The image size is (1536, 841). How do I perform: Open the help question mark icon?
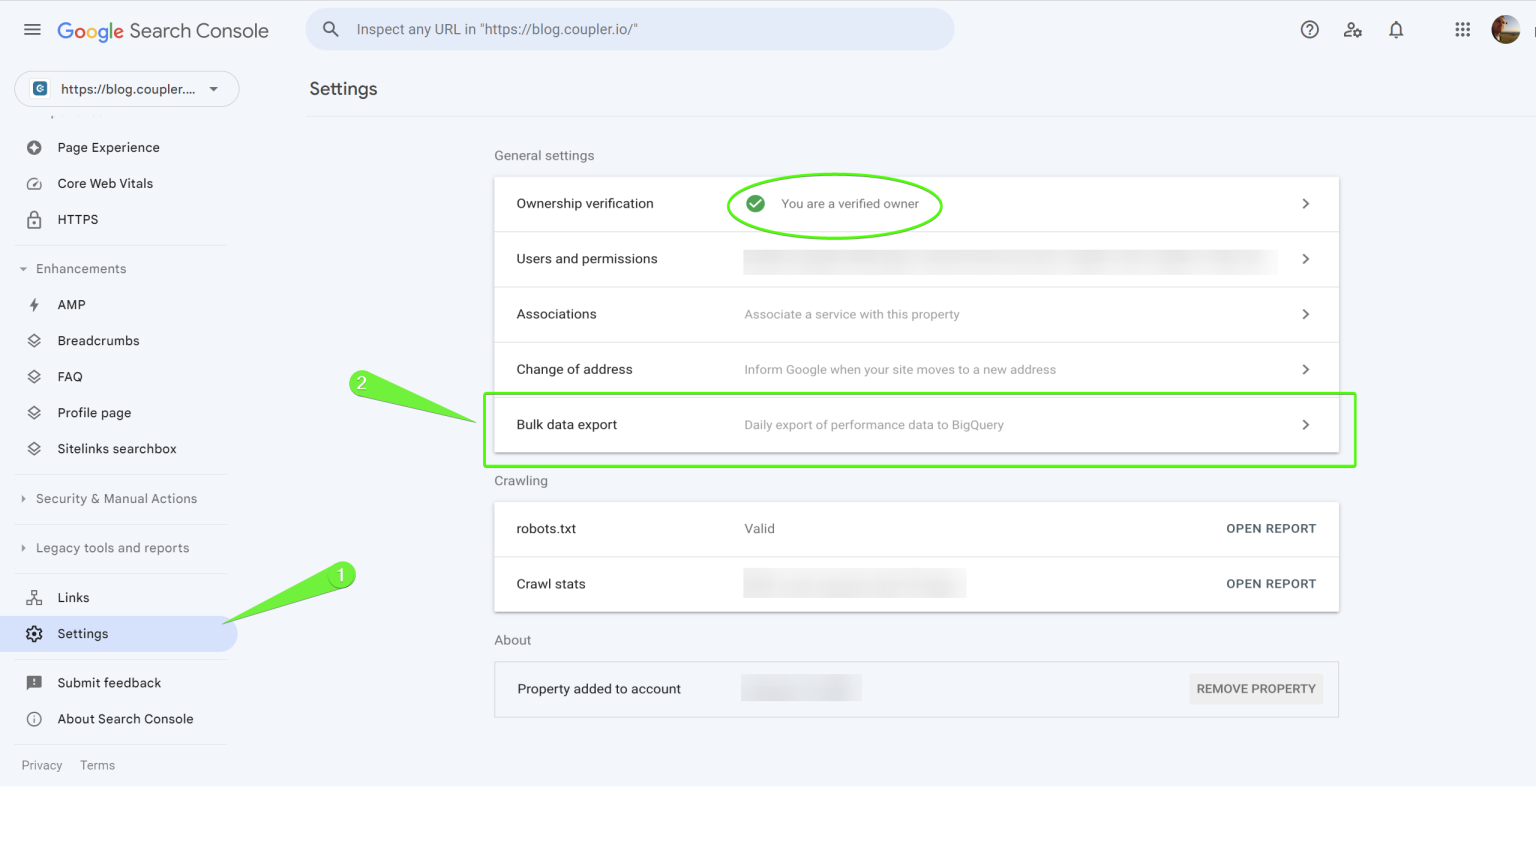[x=1309, y=29]
